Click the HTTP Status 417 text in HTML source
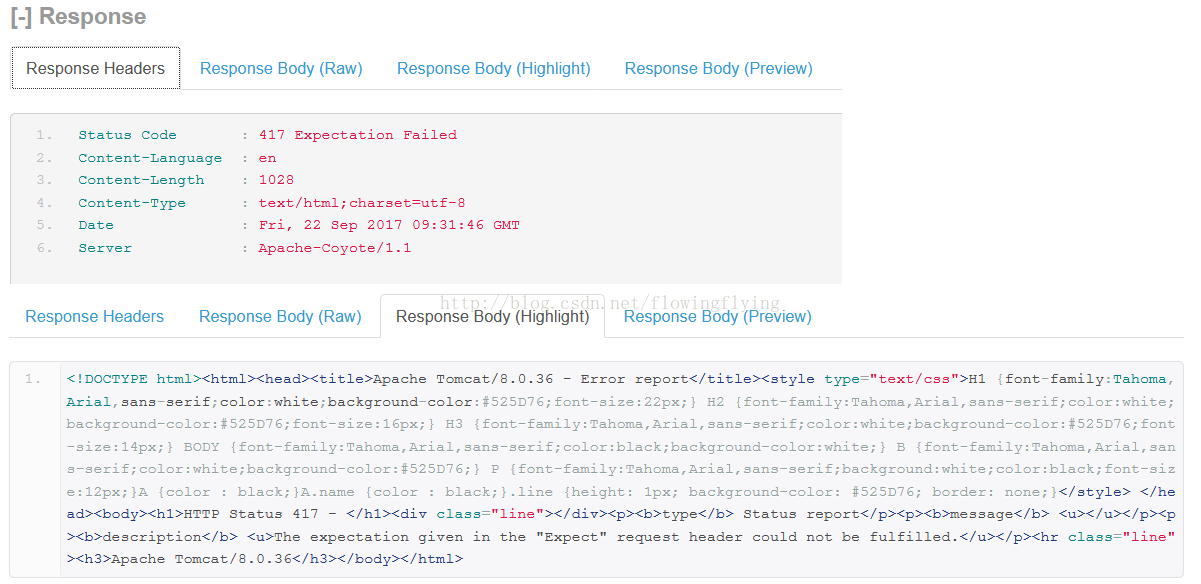Viewport: 1201px width, 584px height. point(252,514)
